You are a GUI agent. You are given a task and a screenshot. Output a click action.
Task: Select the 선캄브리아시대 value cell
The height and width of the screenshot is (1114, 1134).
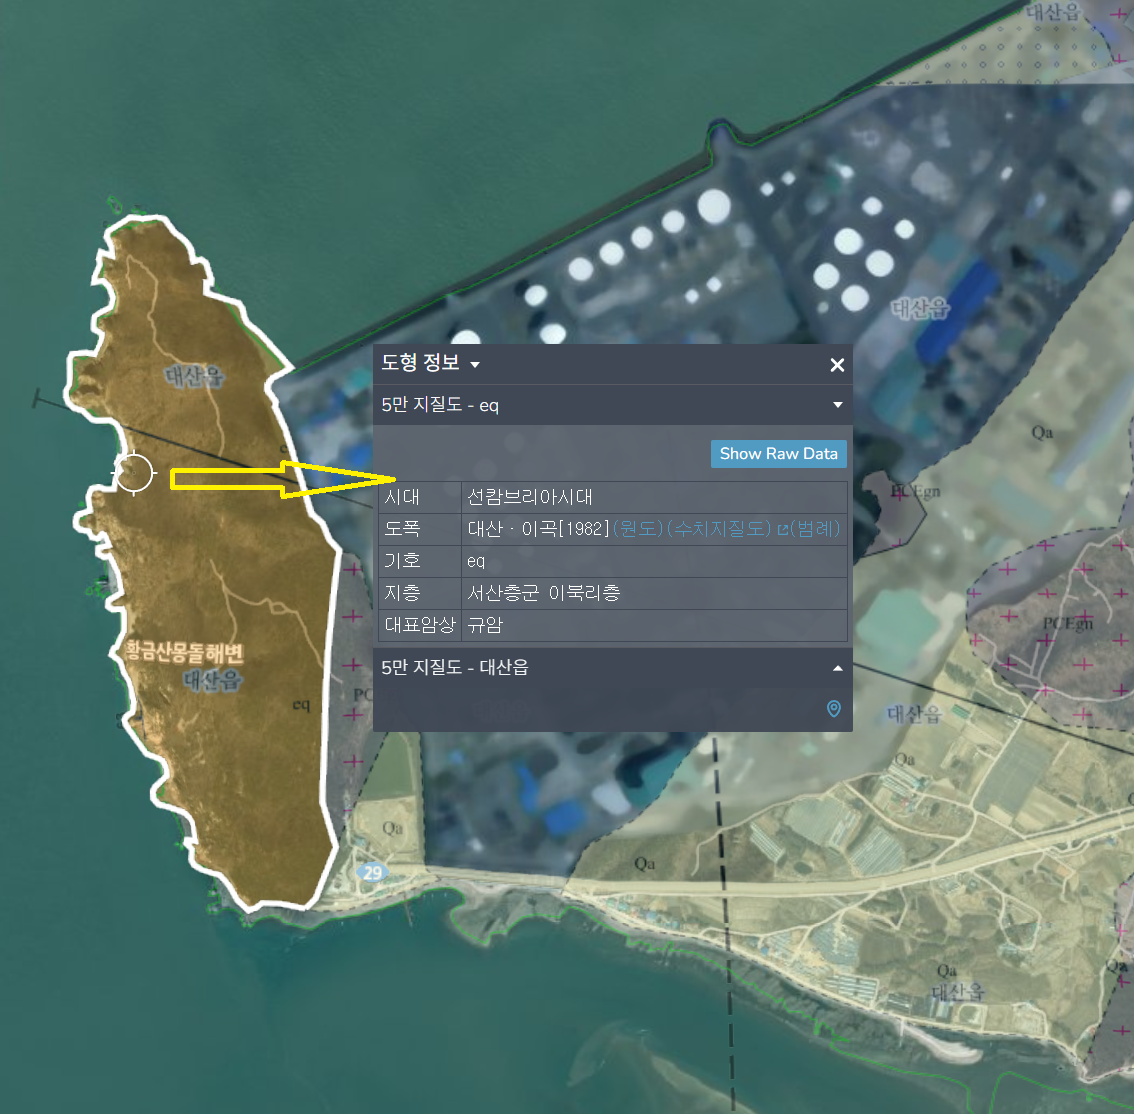(530, 497)
